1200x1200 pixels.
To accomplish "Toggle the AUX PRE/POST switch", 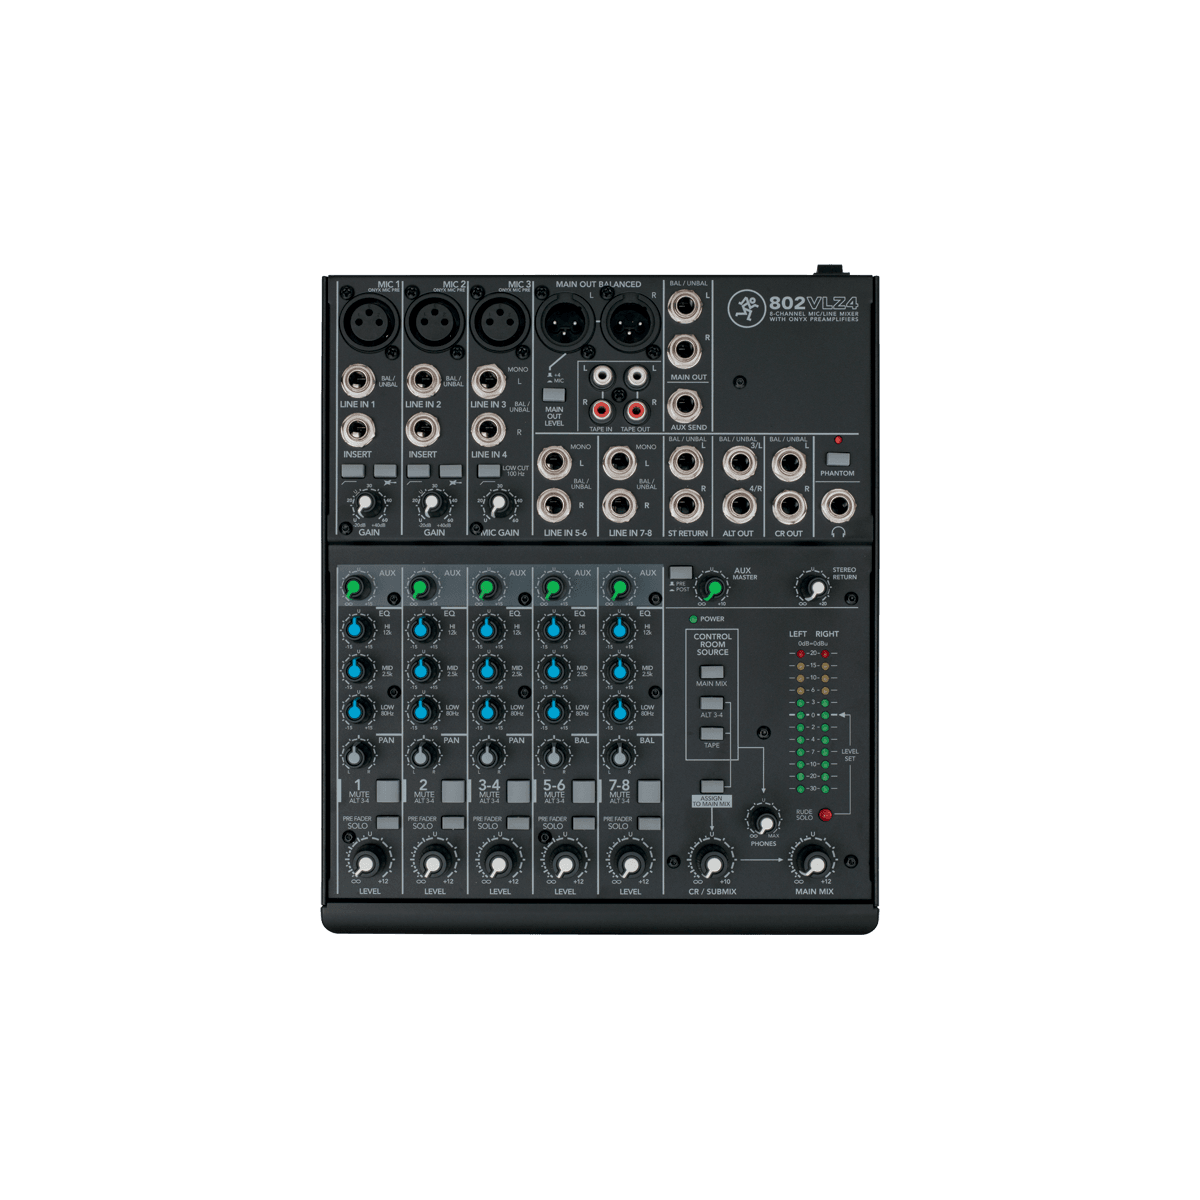I will 681,572.
